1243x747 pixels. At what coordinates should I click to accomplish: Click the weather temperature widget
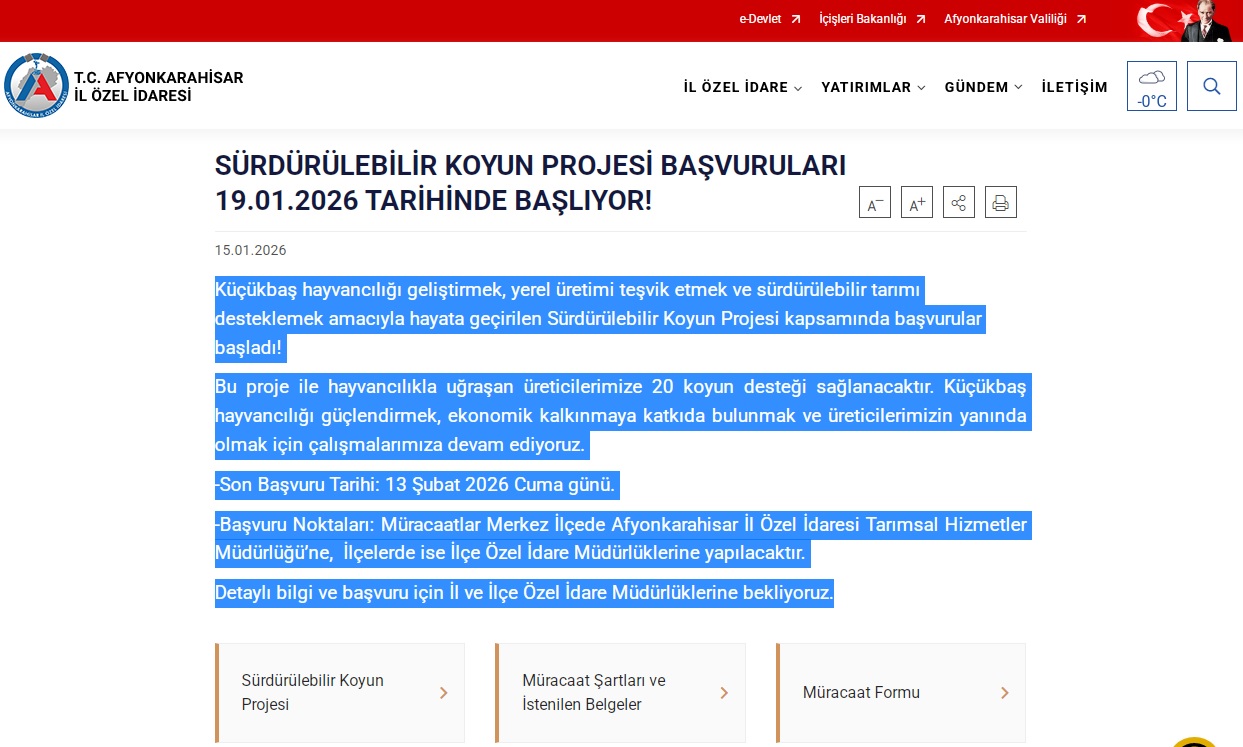click(1151, 86)
